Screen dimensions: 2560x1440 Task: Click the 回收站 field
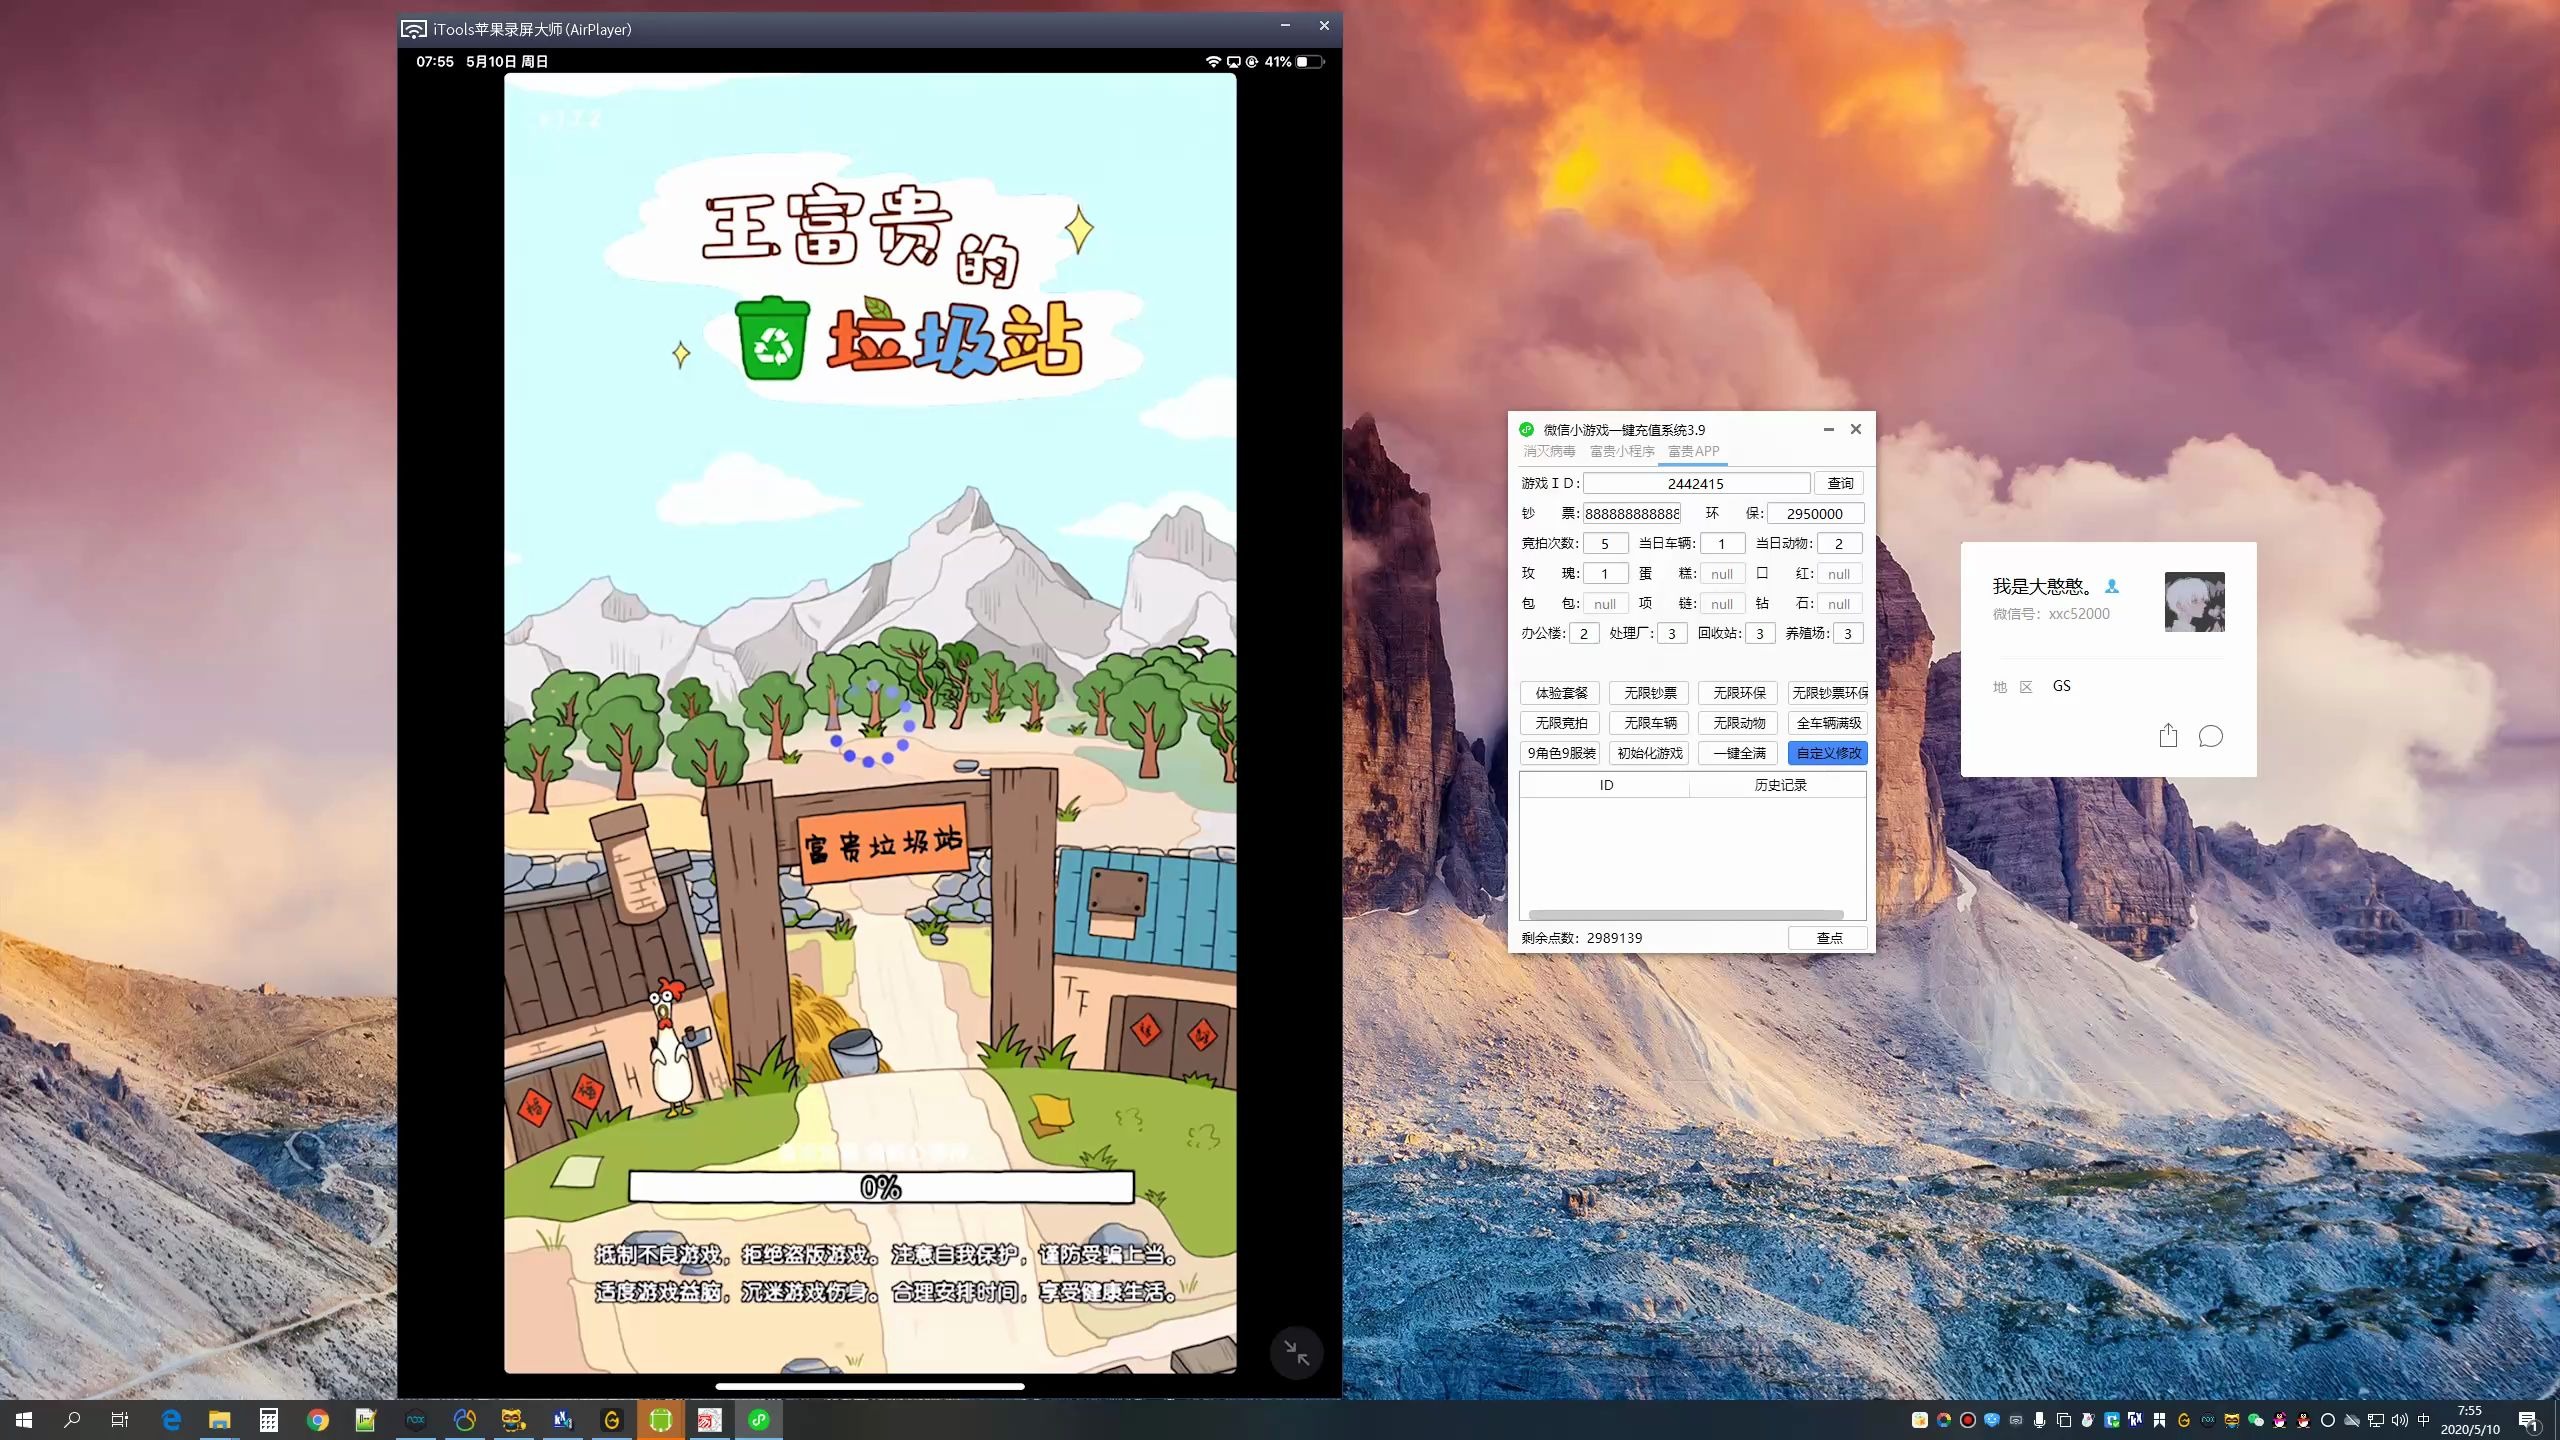pyautogui.click(x=1760, y=634)
